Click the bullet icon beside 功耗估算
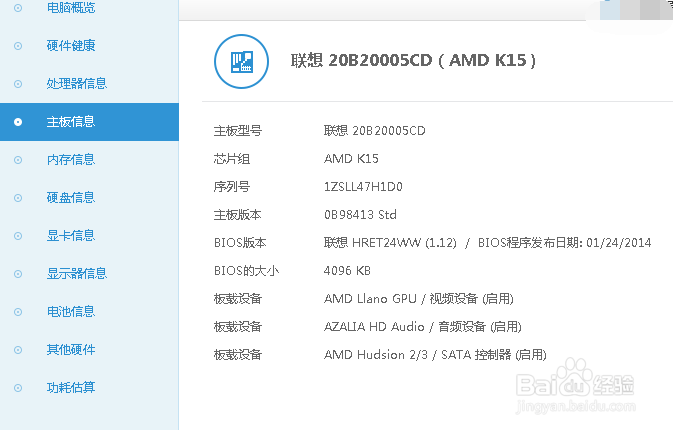This screenshot has height=430, width=673. (18, 388)
